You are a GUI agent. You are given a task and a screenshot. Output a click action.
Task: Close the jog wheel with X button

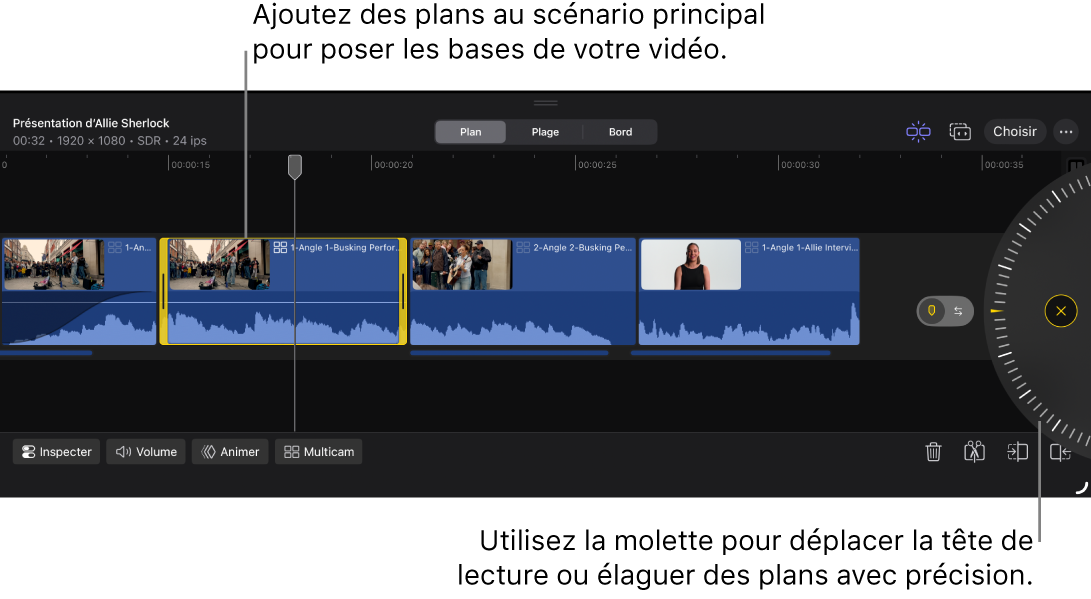1060,311
